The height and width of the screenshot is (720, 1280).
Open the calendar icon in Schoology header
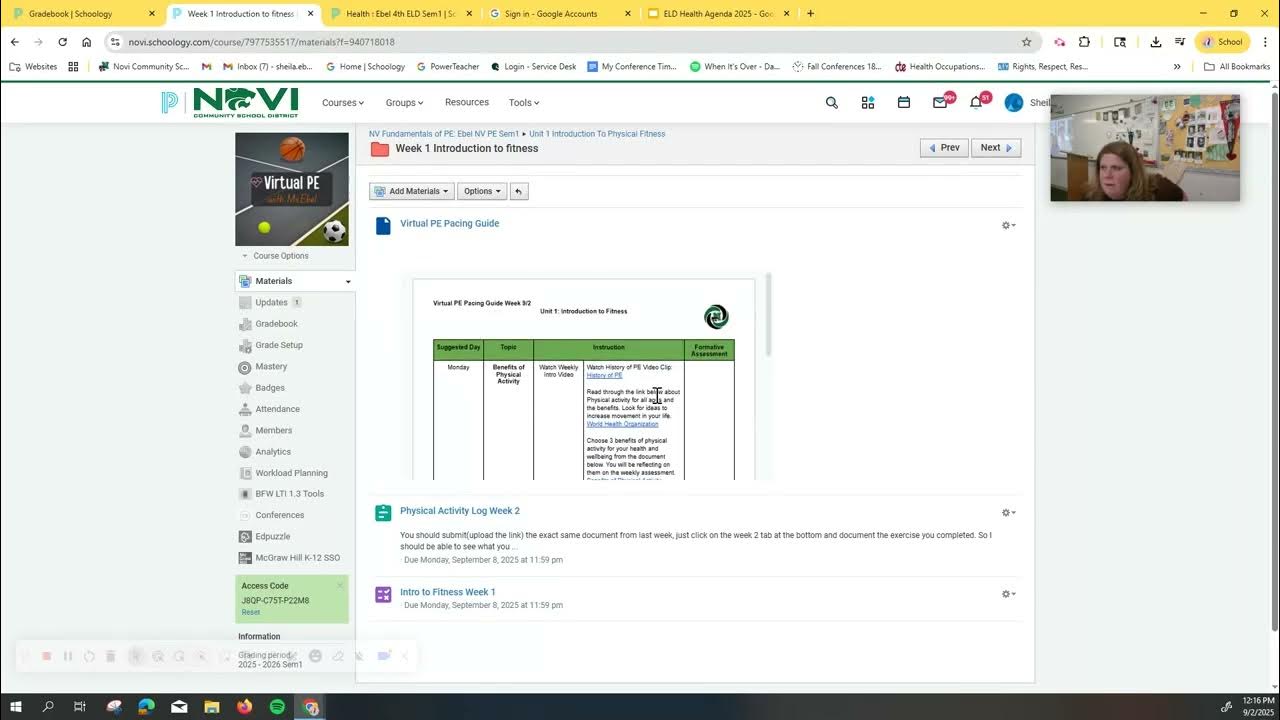(x=903, y=102)
